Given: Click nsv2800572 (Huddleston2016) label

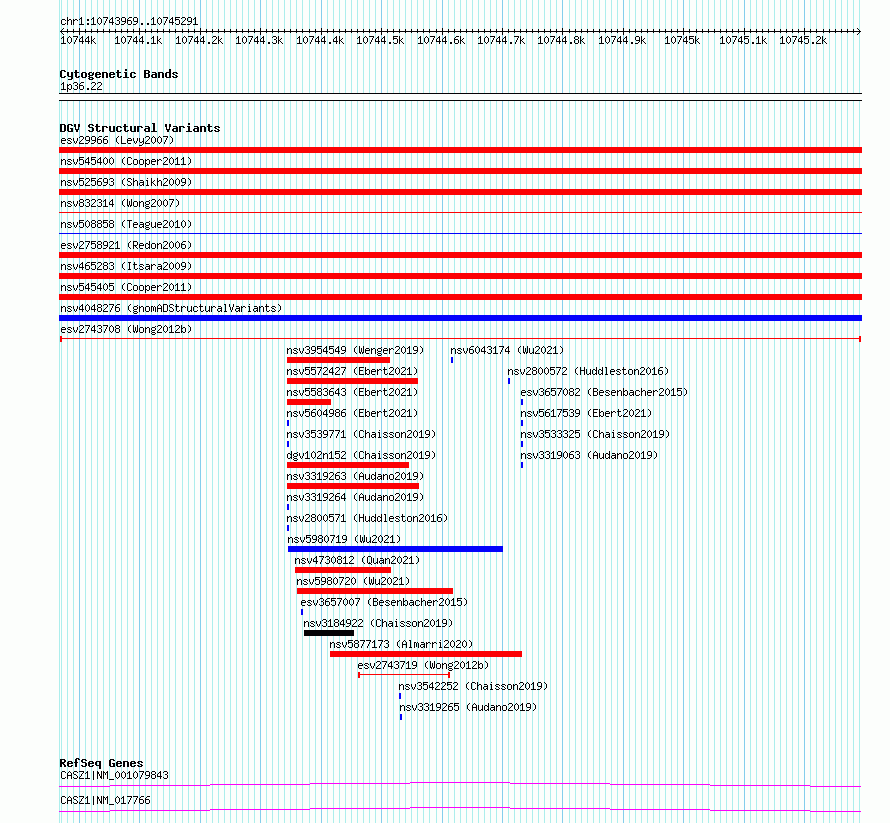Looking at the screenshot, I should point(589,371).
